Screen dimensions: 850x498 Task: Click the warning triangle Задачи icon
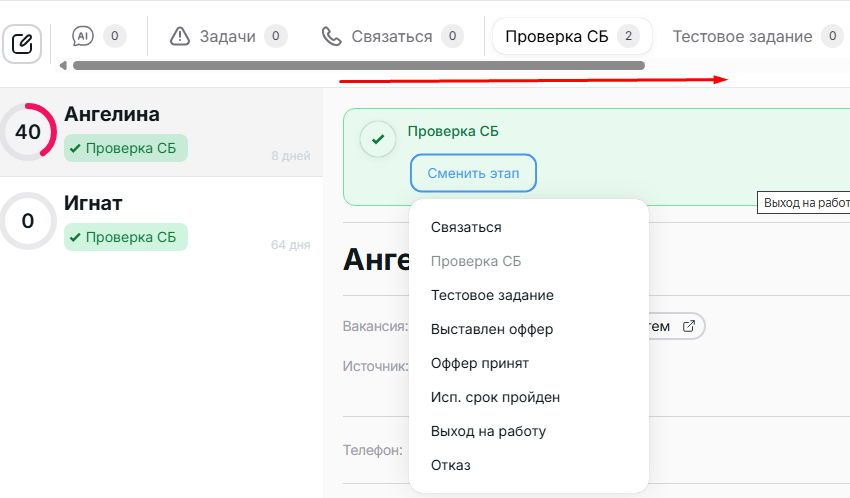(x=180, y=36)
